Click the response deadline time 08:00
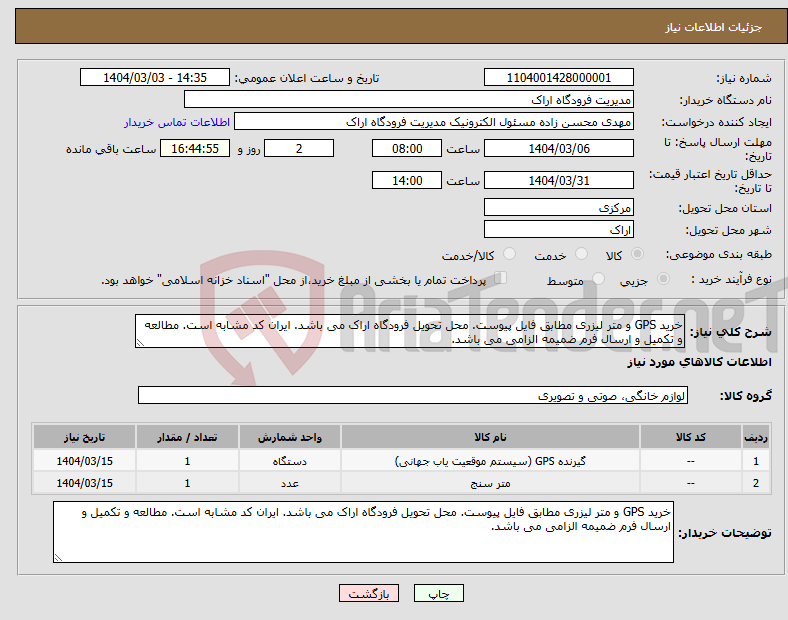The height and width of the screenshot is (620, 788). [407, 148]
